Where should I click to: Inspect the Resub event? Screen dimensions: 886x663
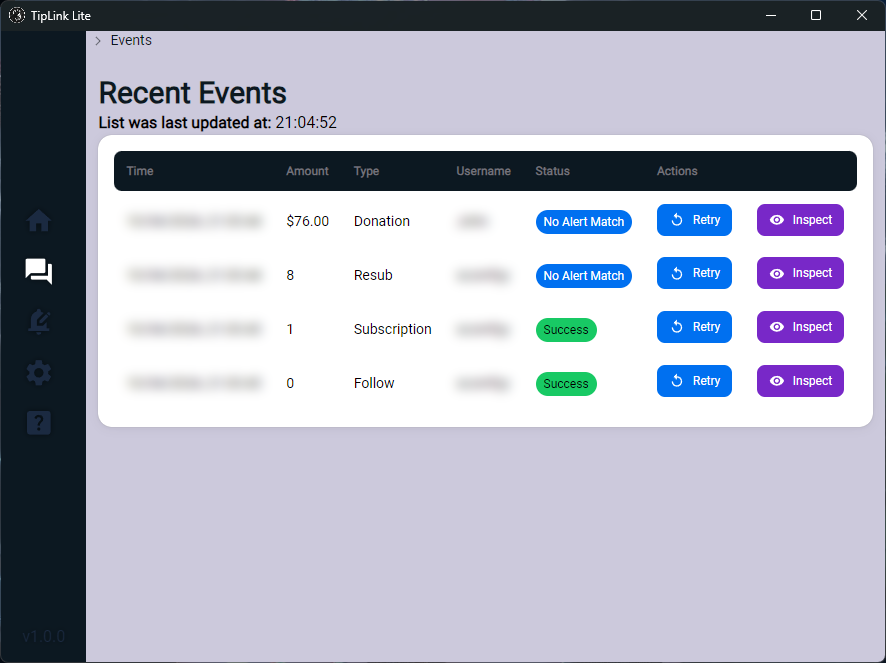[x=800, y=273]
